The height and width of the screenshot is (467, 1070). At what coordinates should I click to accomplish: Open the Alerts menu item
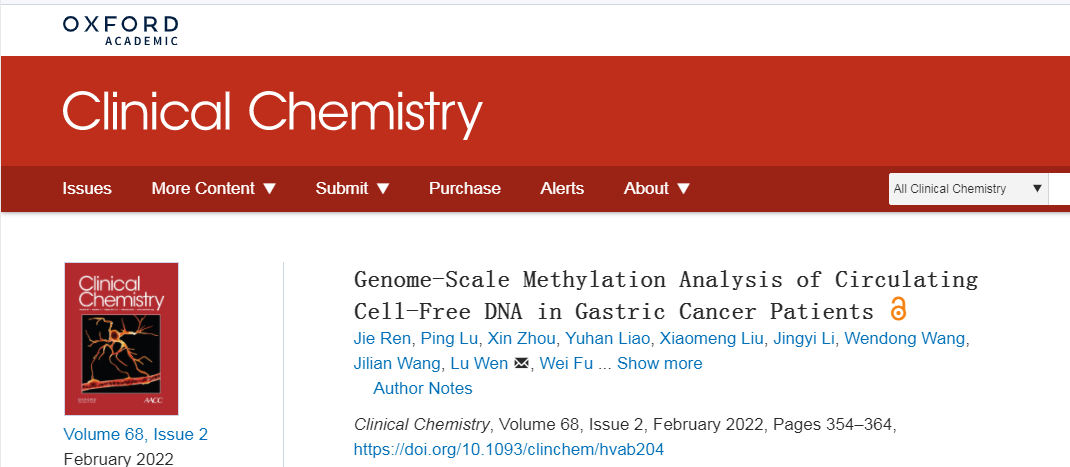pyautogui.click(x=562, y=188)
